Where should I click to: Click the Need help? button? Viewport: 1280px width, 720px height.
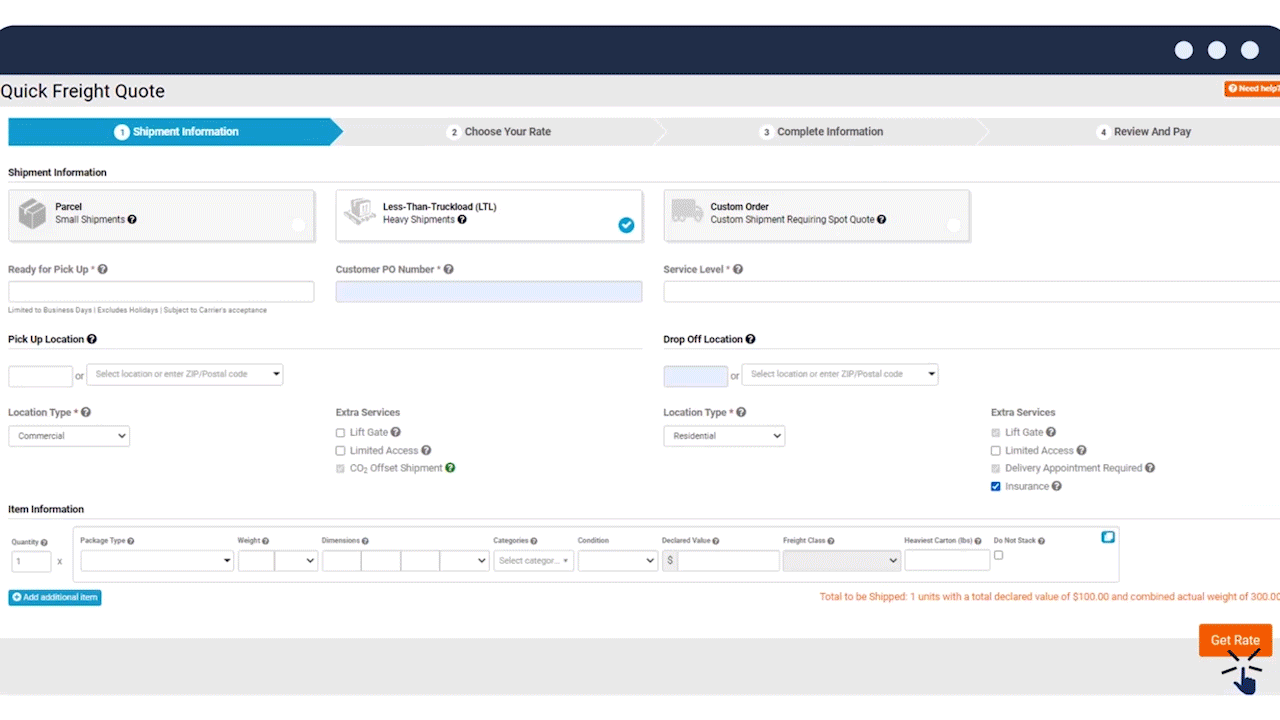click(1252, 89)
